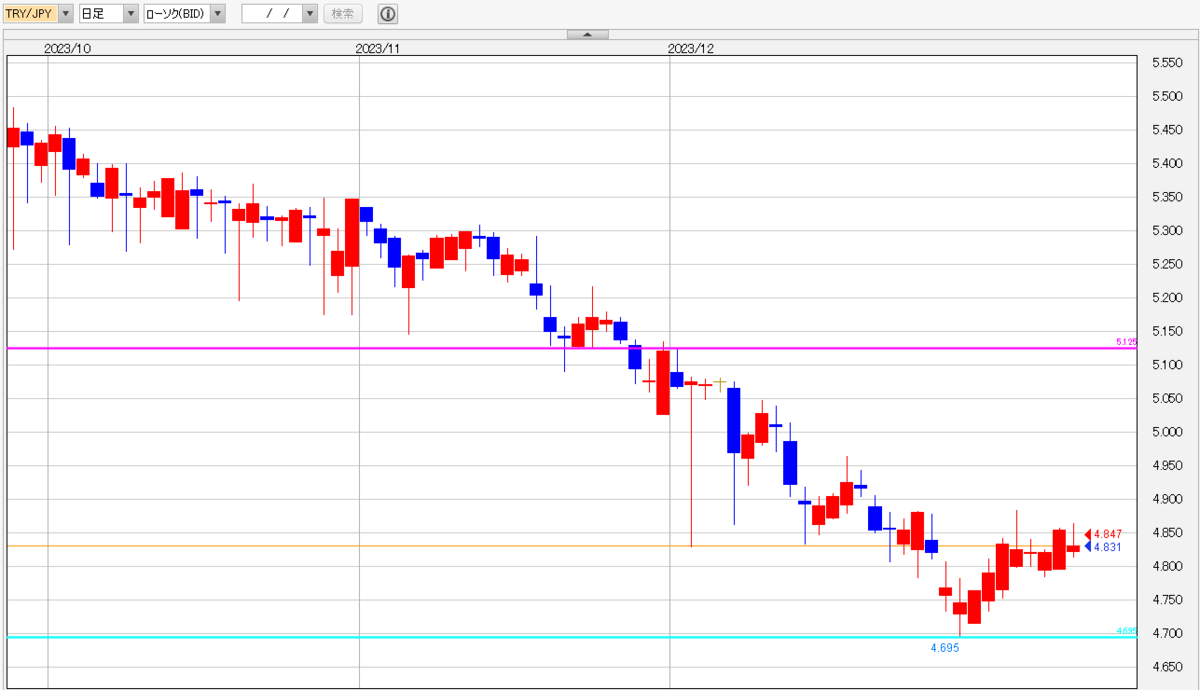Image resolution: width=1200 pixels, height=690 pixels.
Task: Open the date picker dropdown arrow
Action: click(x=310, y=13)
